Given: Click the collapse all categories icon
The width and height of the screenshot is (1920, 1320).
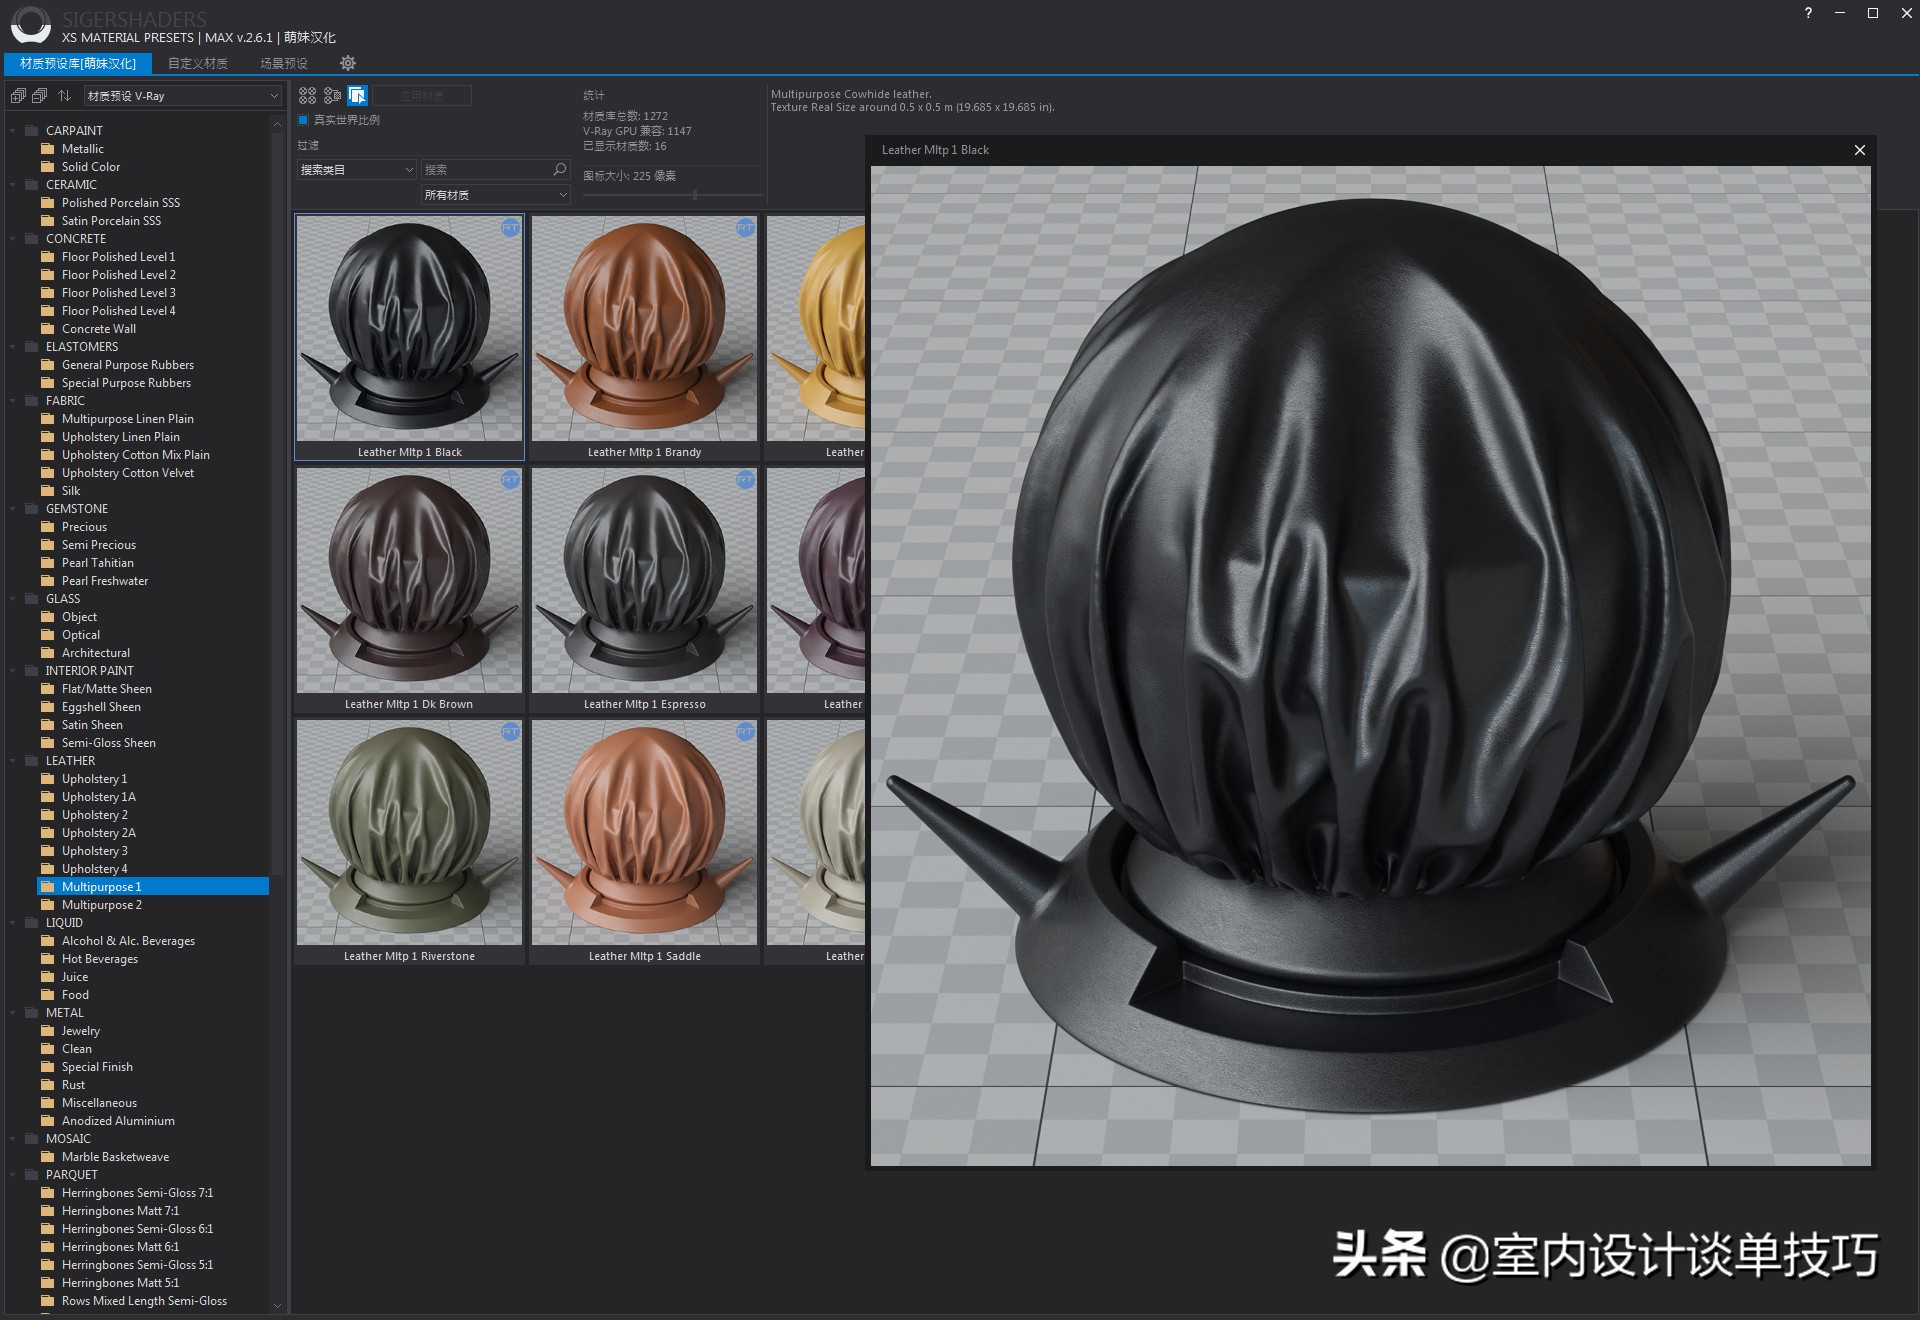Looking at the screenshot, I should (38, 96).
